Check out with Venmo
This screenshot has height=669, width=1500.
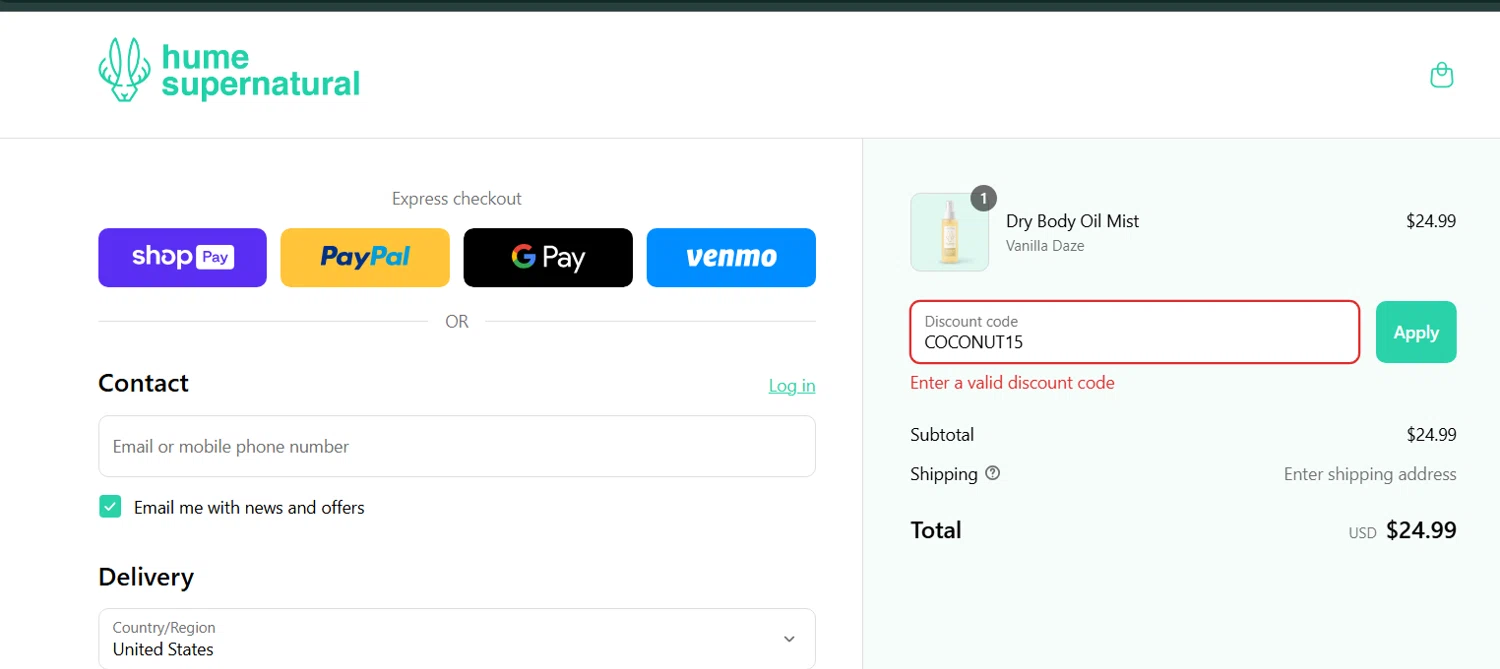[731, 258]
